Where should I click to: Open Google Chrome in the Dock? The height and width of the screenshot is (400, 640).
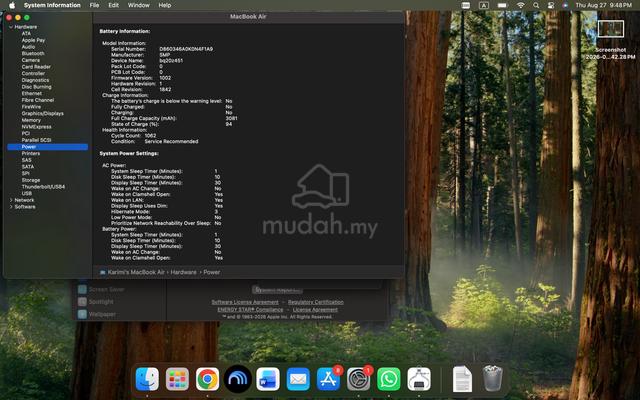[207, 379]
